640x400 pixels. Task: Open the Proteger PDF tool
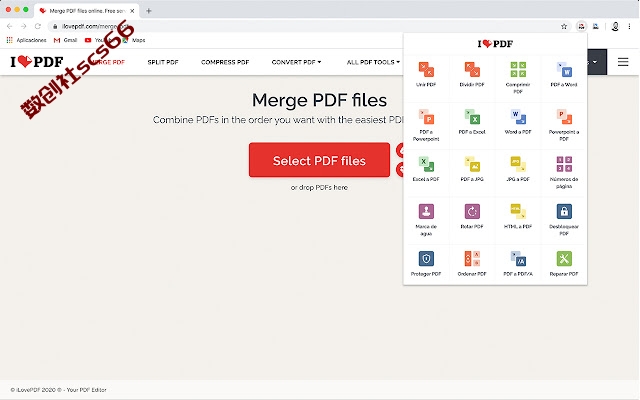tap(426, 264)
